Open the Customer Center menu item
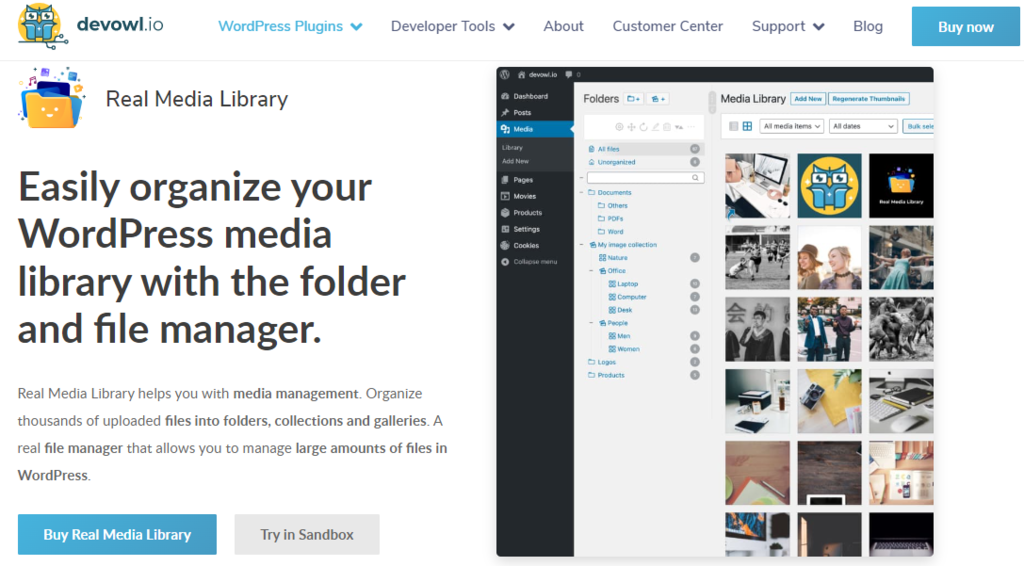This screenshot has height=566, width=1024. (667, 26)
